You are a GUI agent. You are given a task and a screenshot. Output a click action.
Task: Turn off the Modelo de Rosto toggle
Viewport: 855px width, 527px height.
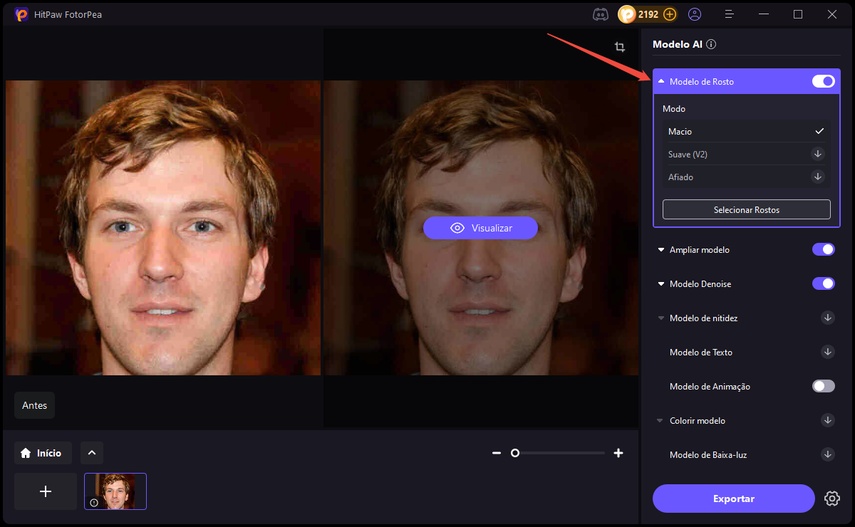[823, 81]
